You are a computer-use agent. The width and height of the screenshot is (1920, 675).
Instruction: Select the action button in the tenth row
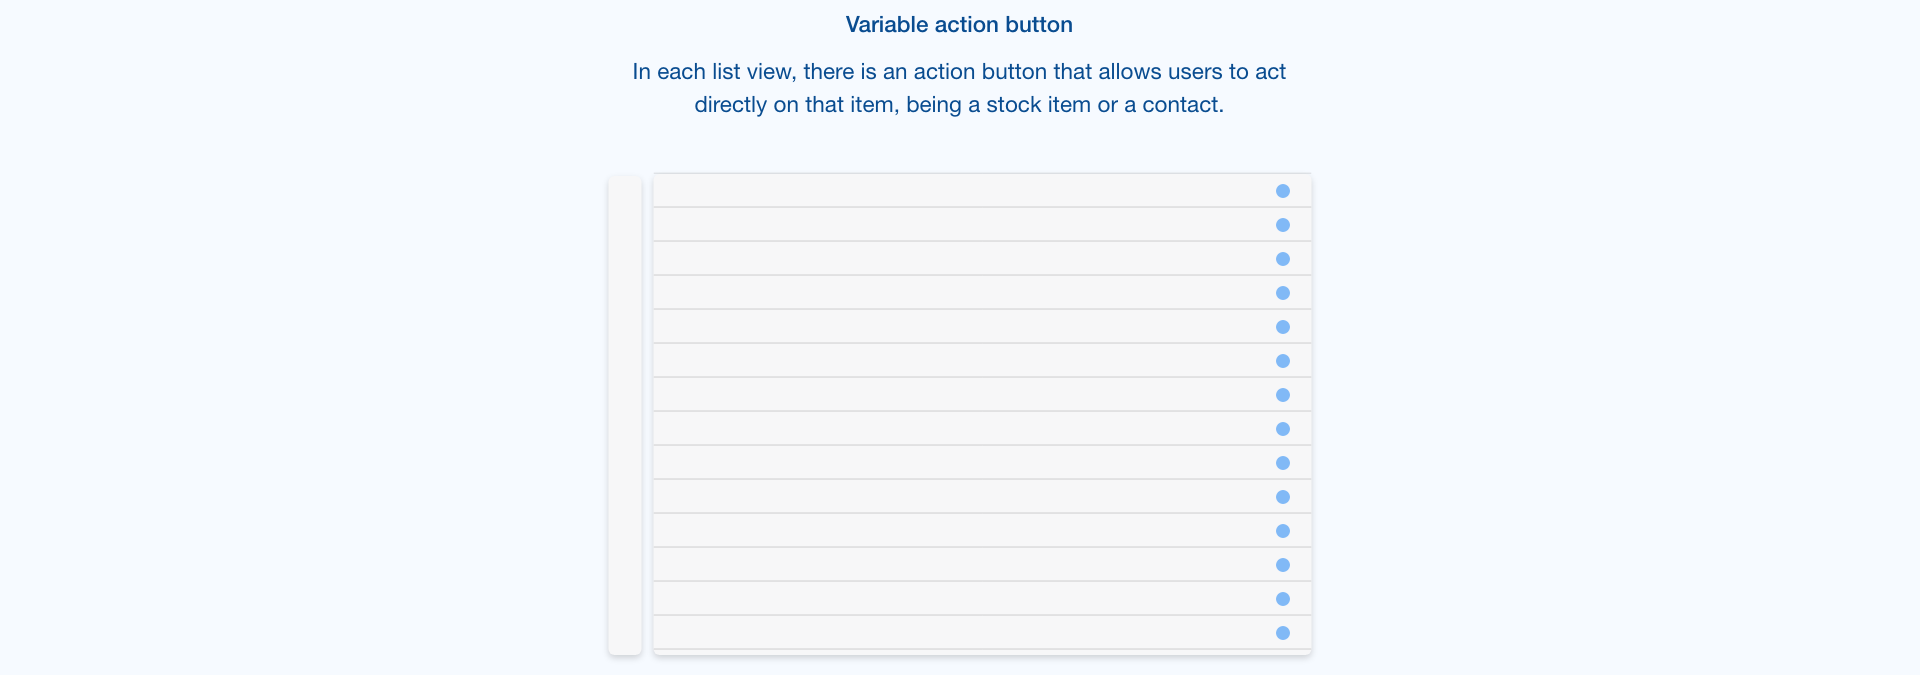coord(1283,497)
